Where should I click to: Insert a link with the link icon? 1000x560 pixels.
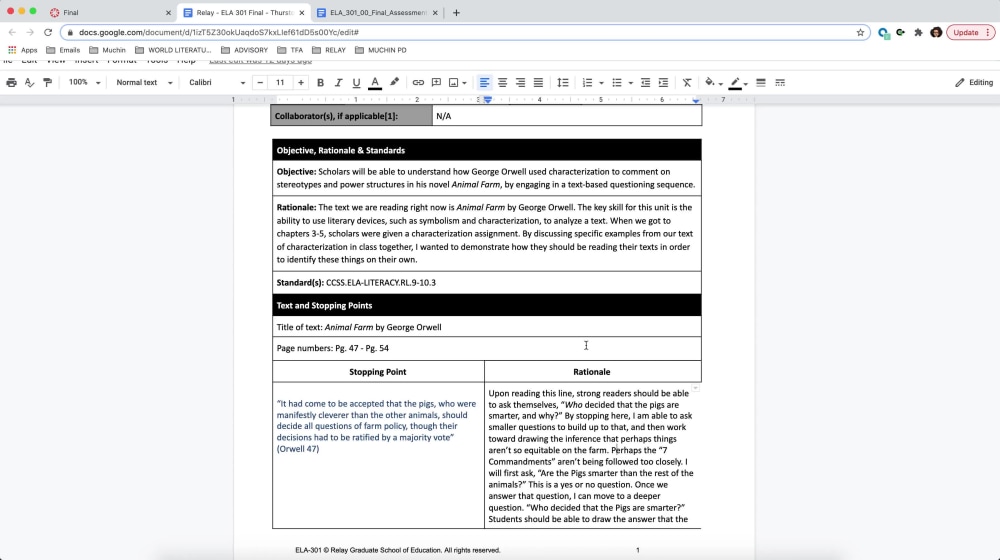click(418, 82)
